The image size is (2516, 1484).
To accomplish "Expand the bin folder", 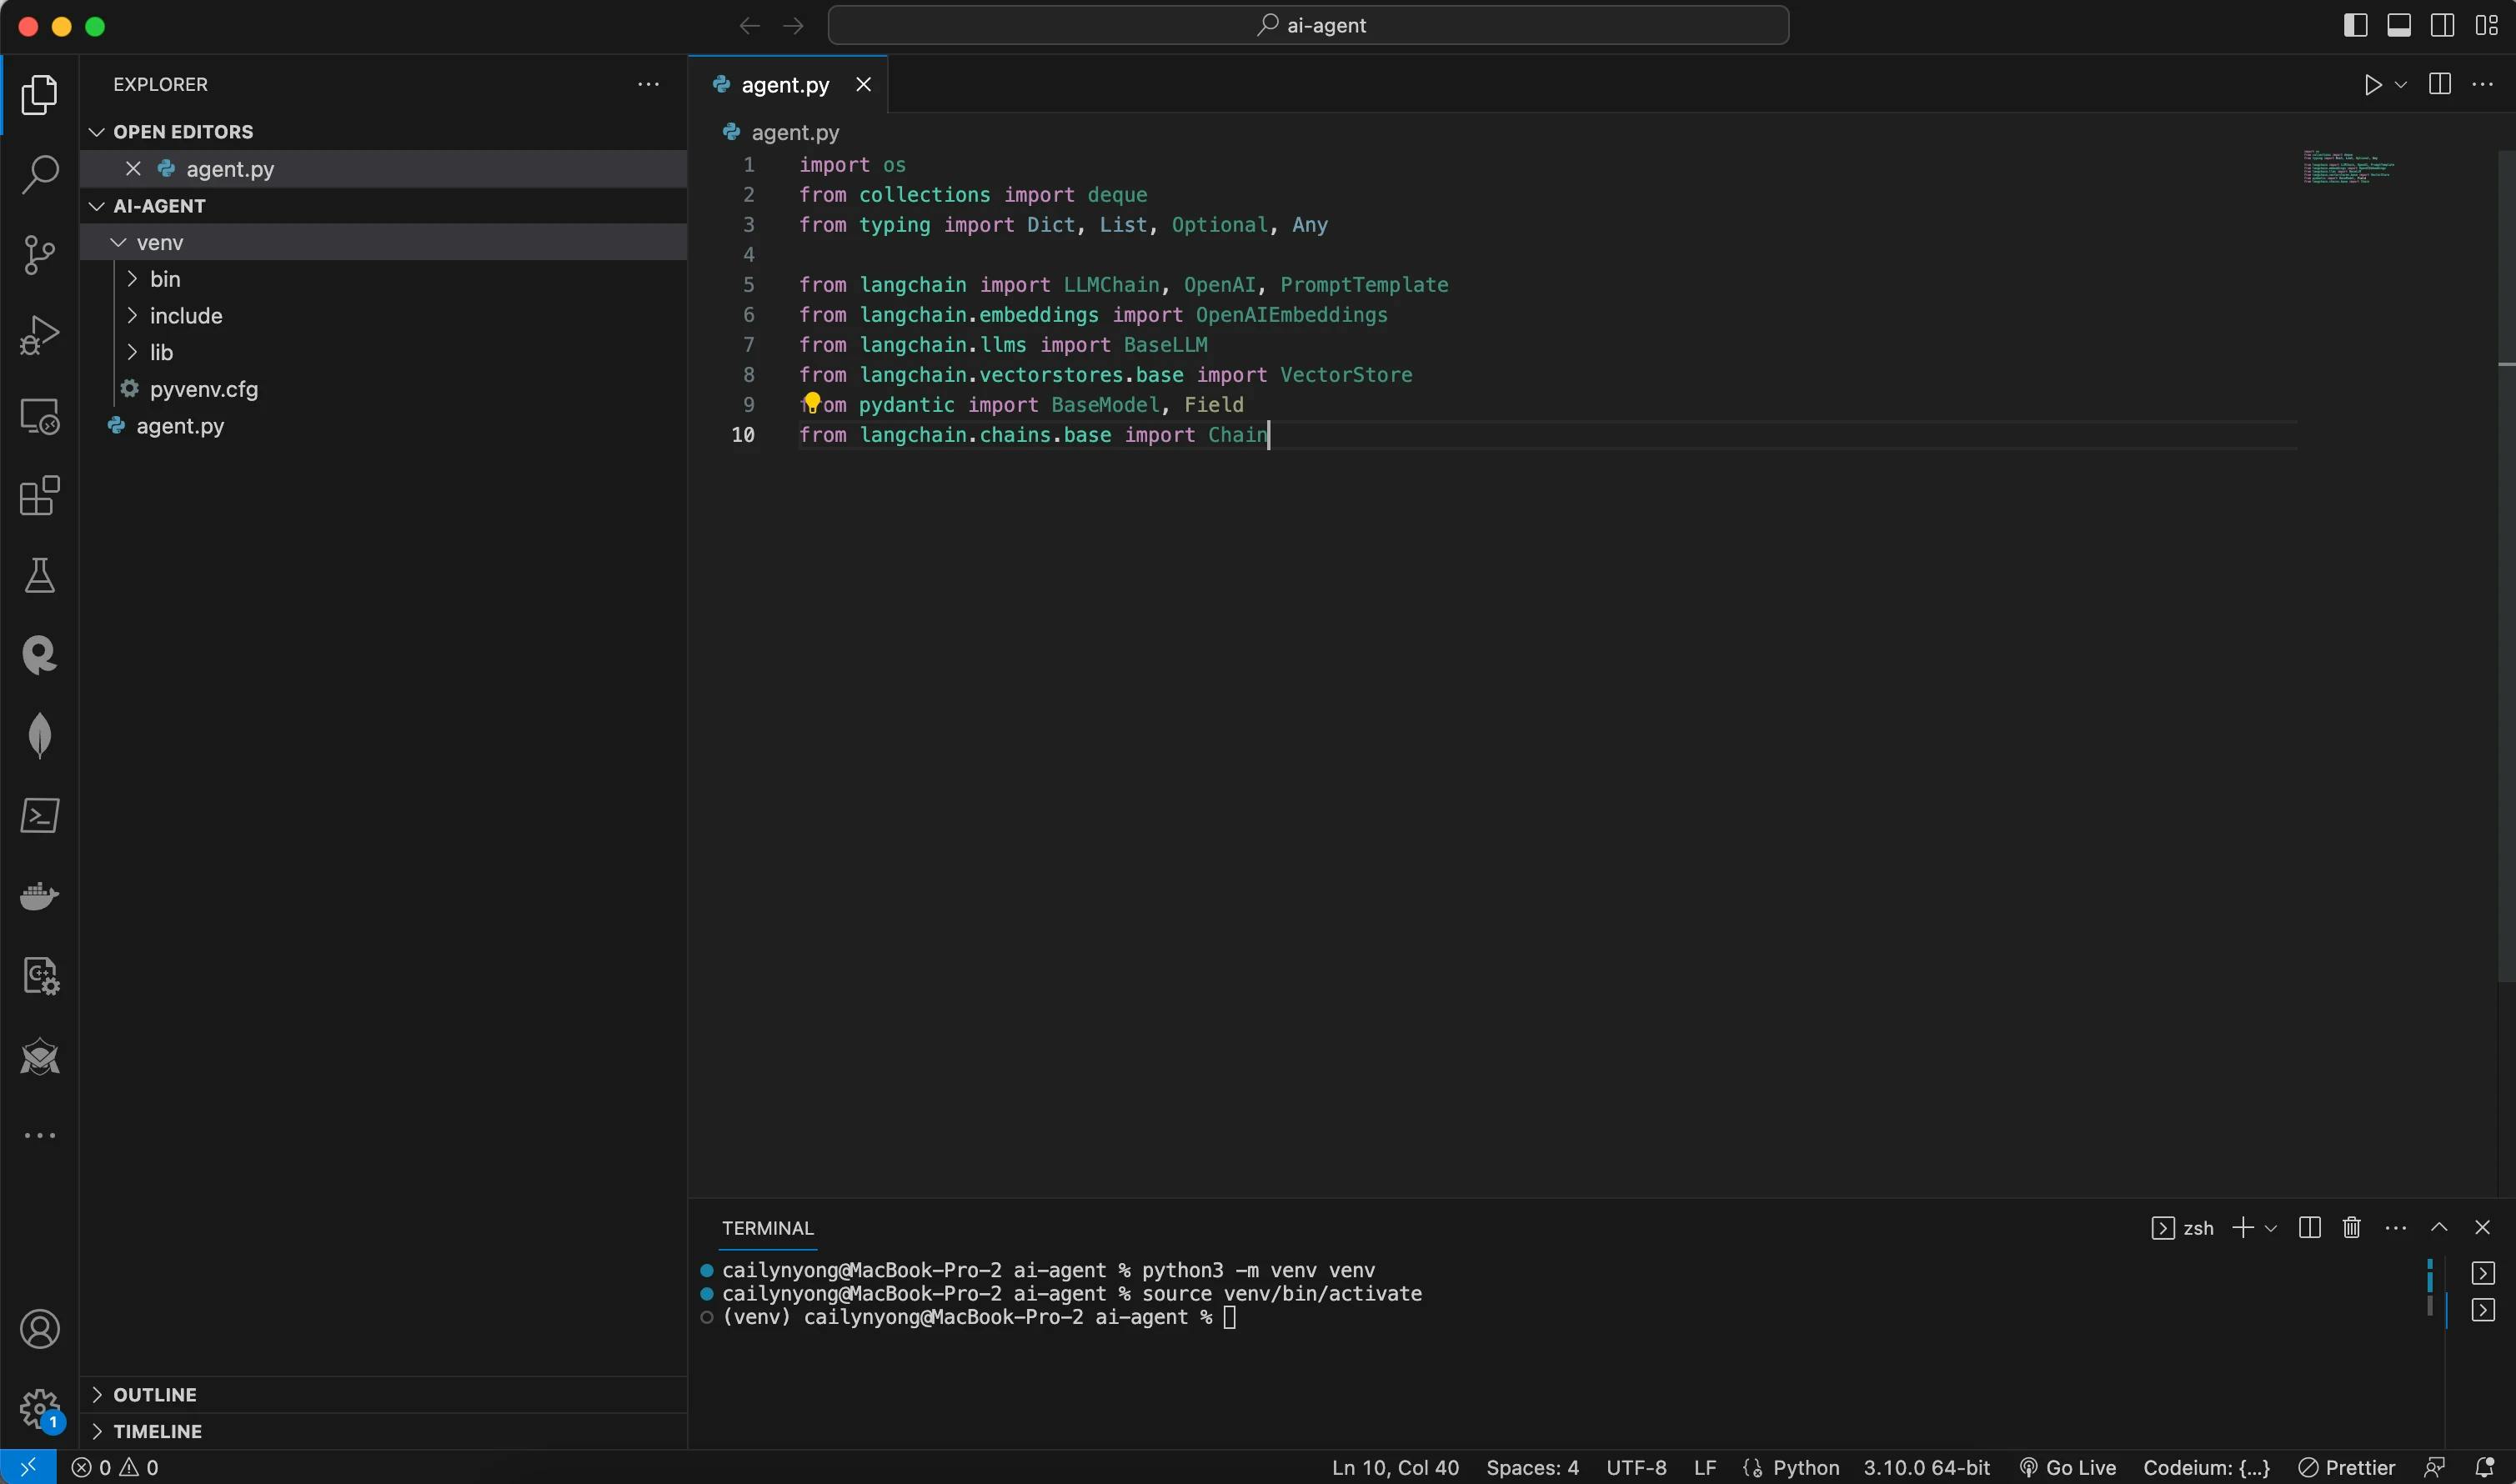I will (x=165, y=279).
